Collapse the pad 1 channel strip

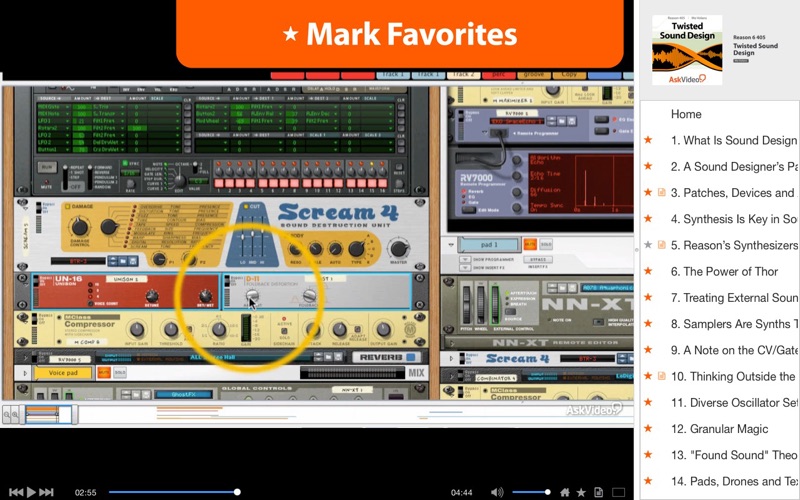pos(451,244)
